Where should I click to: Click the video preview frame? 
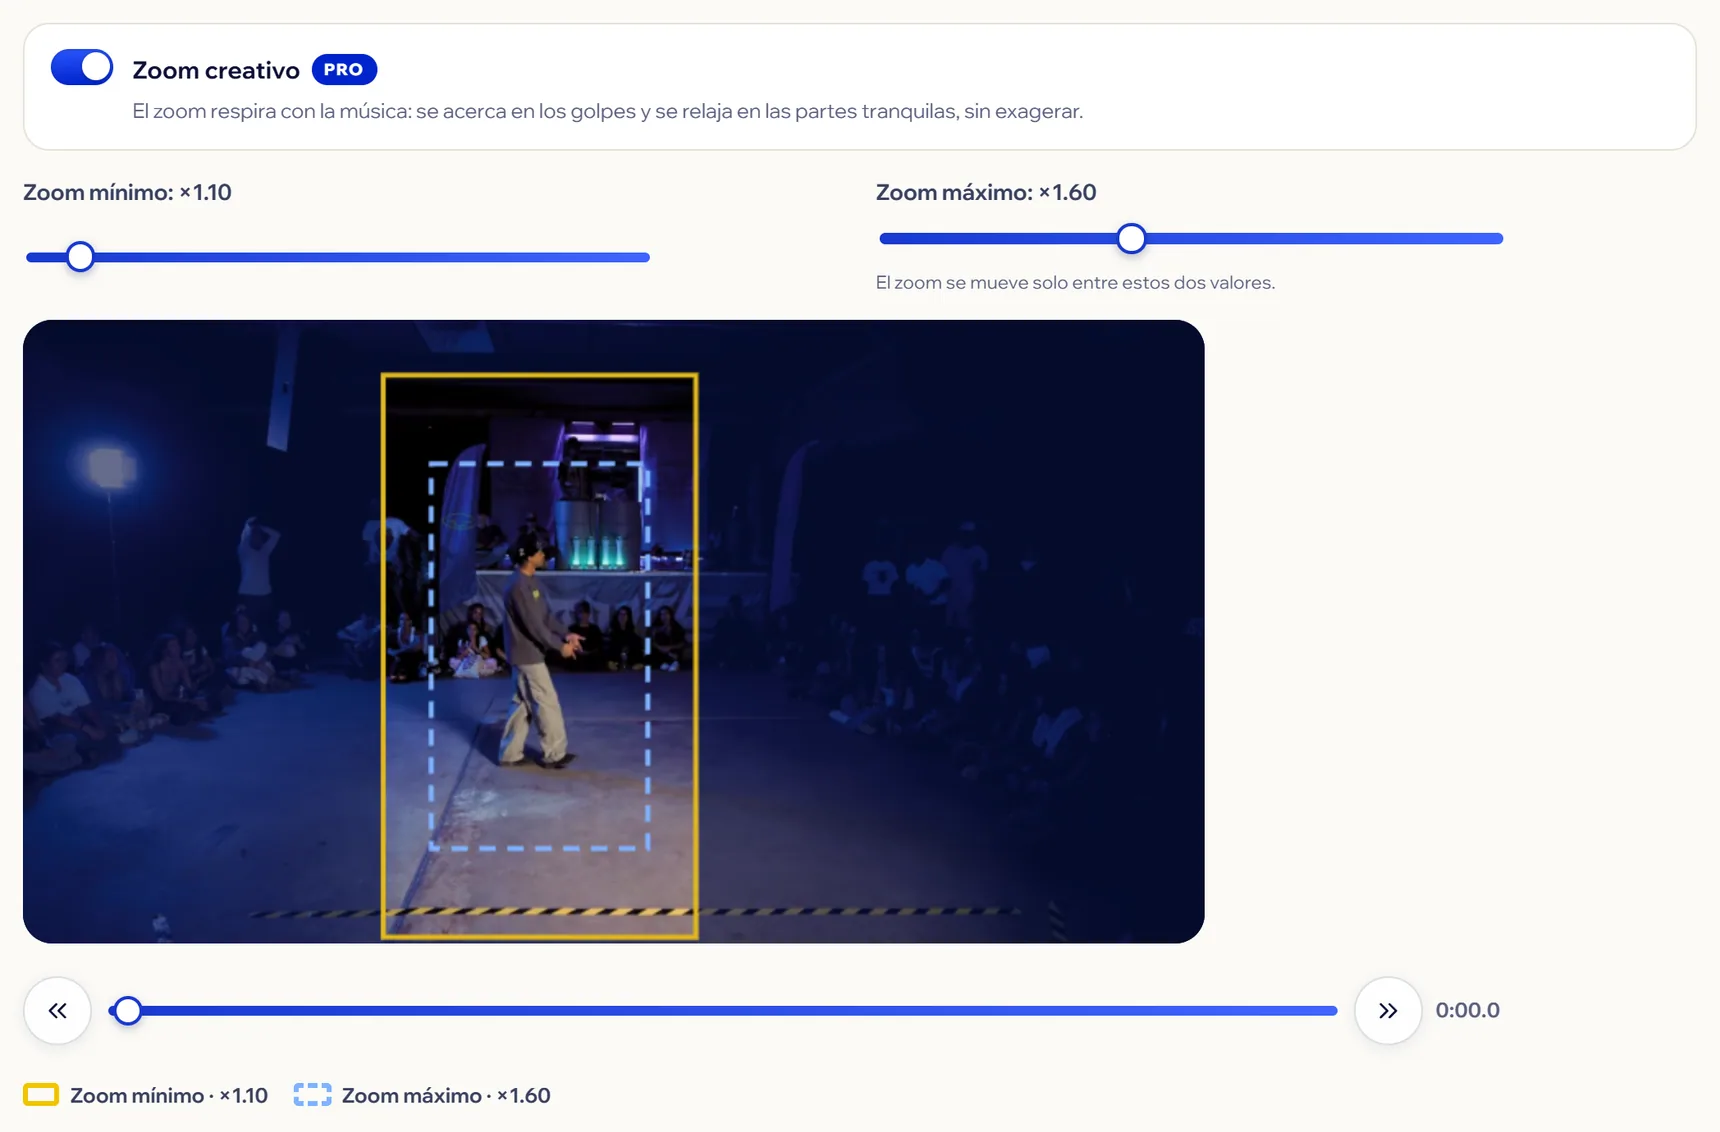click(613, 631)
